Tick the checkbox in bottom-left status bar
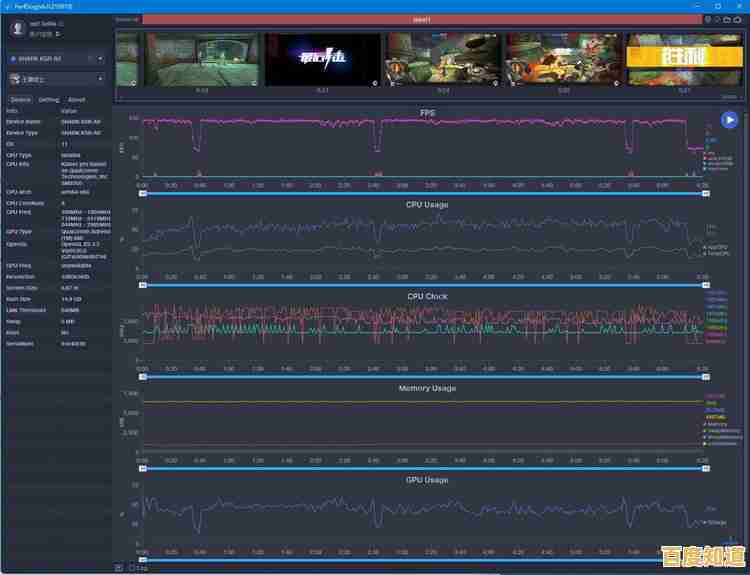Viewport: 750px width, 575px height. coord(129,567)
